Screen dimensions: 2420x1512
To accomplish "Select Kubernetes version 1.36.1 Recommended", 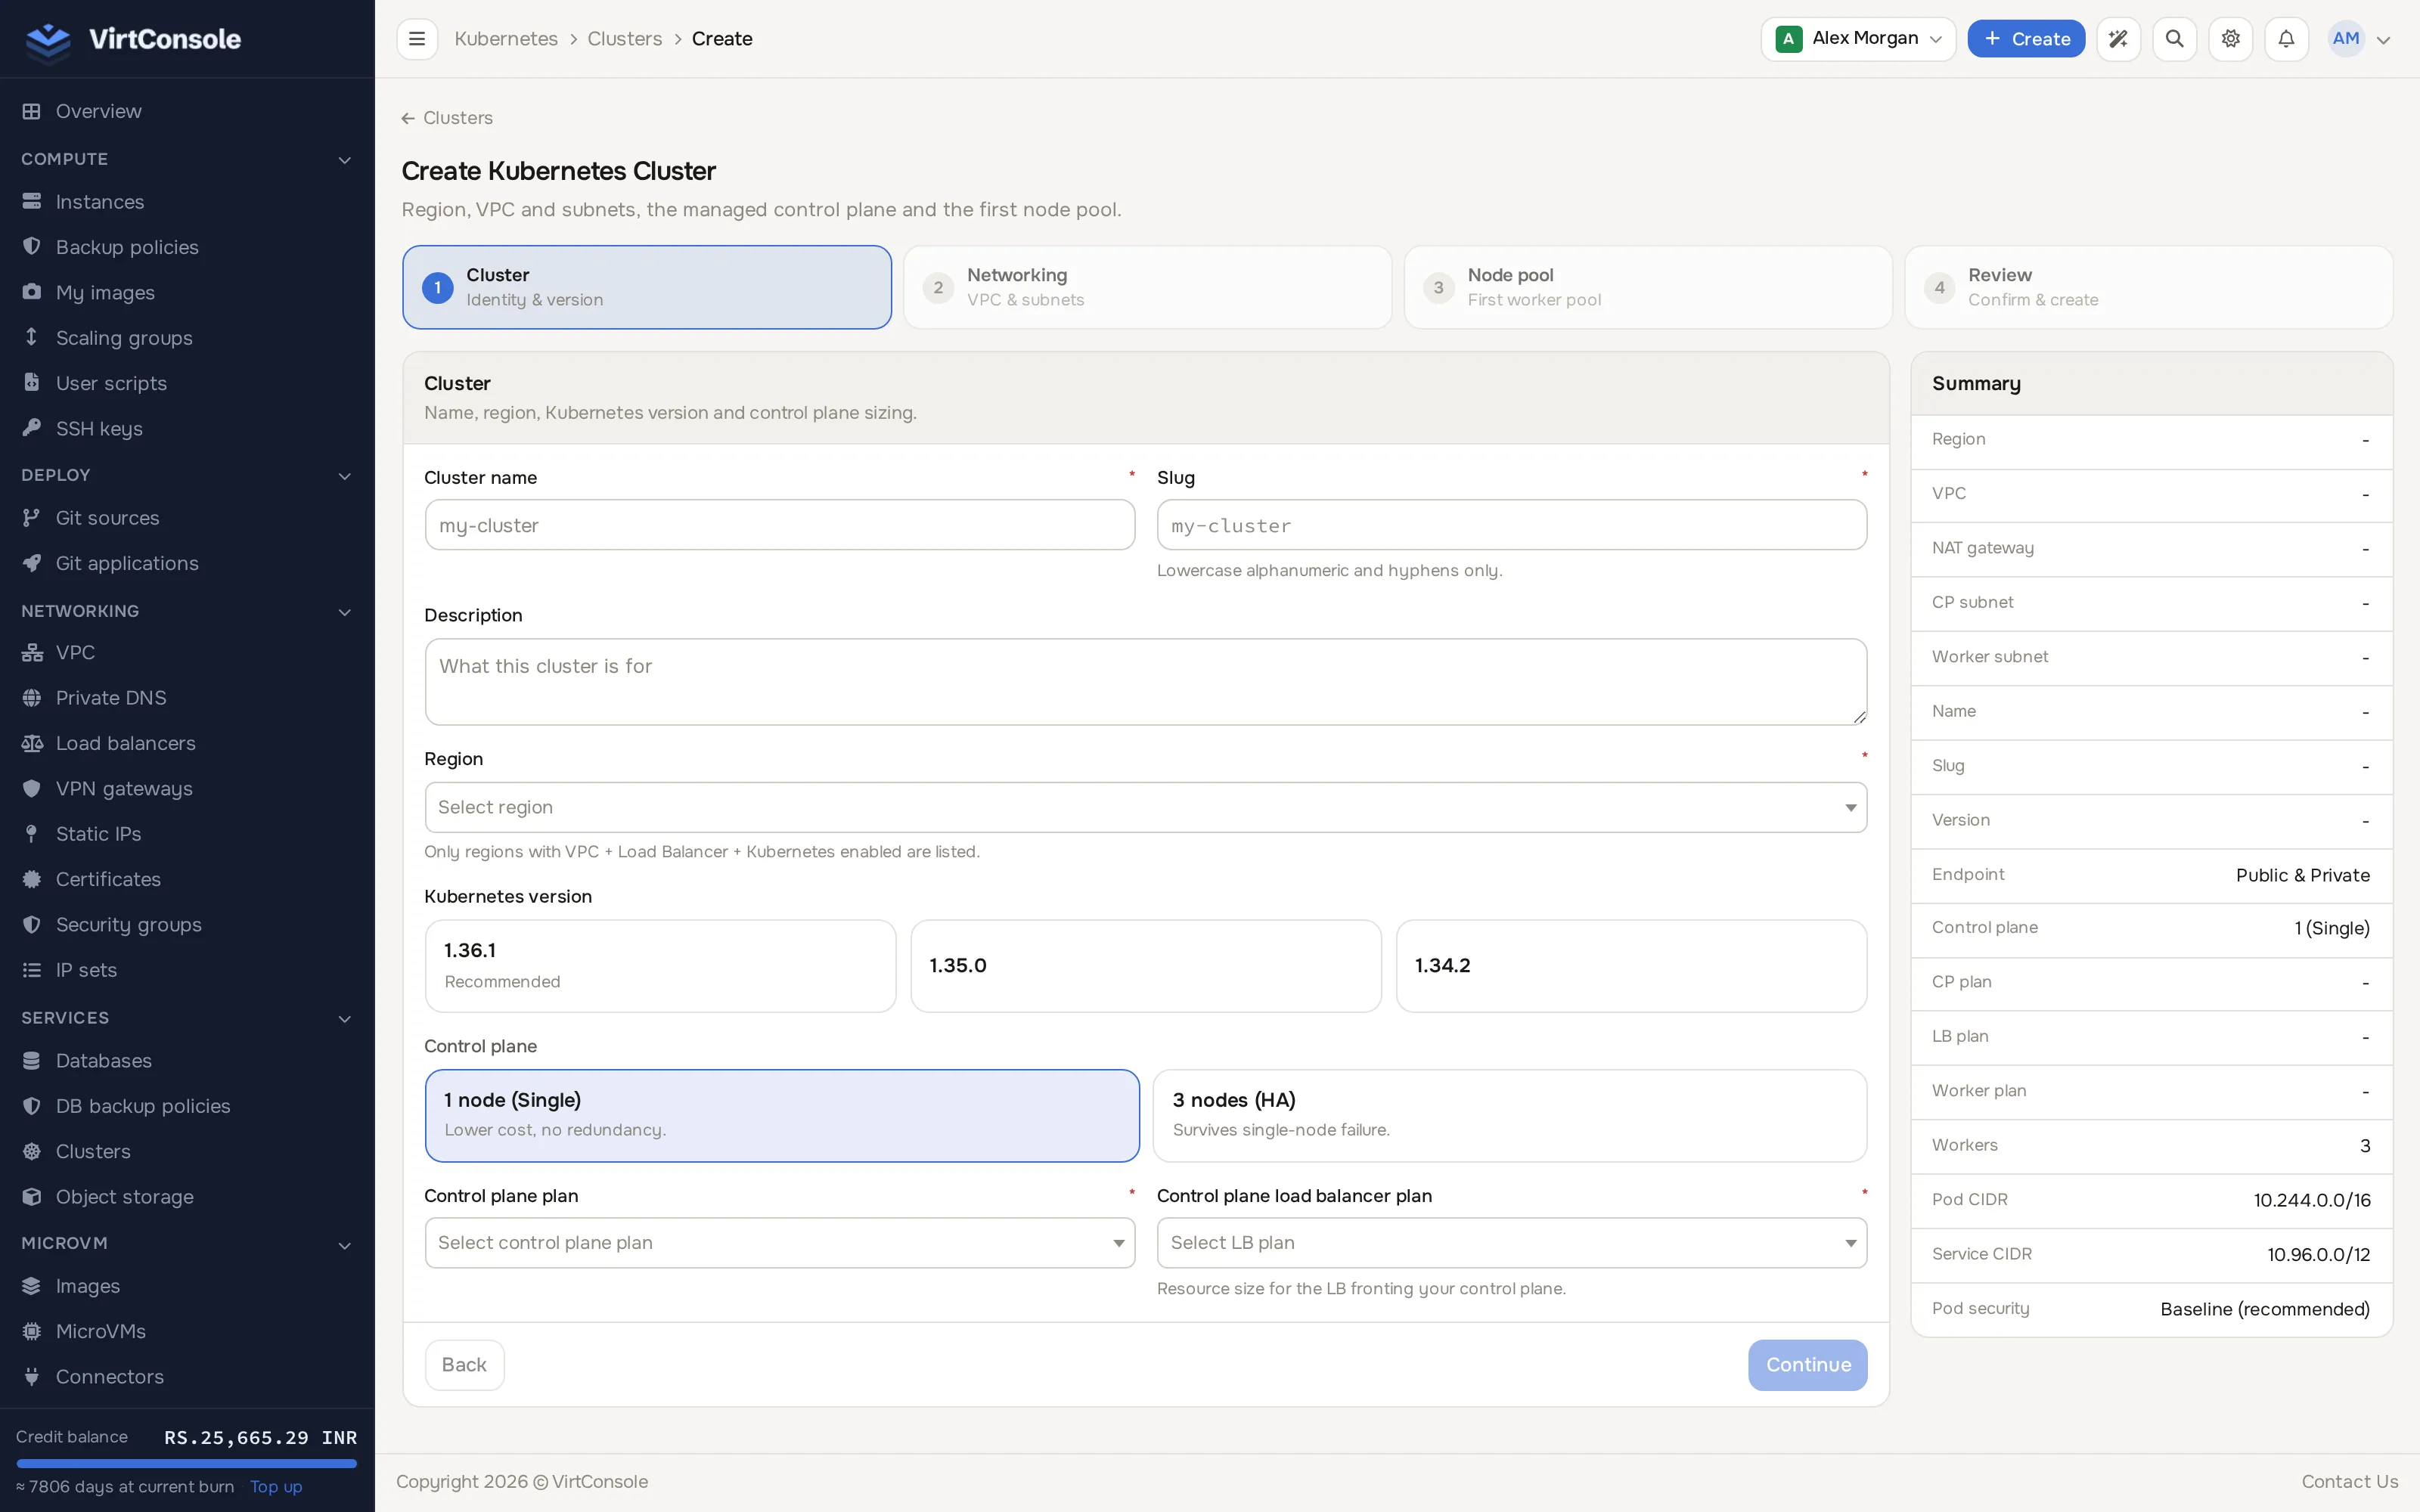I will point(660,966).
